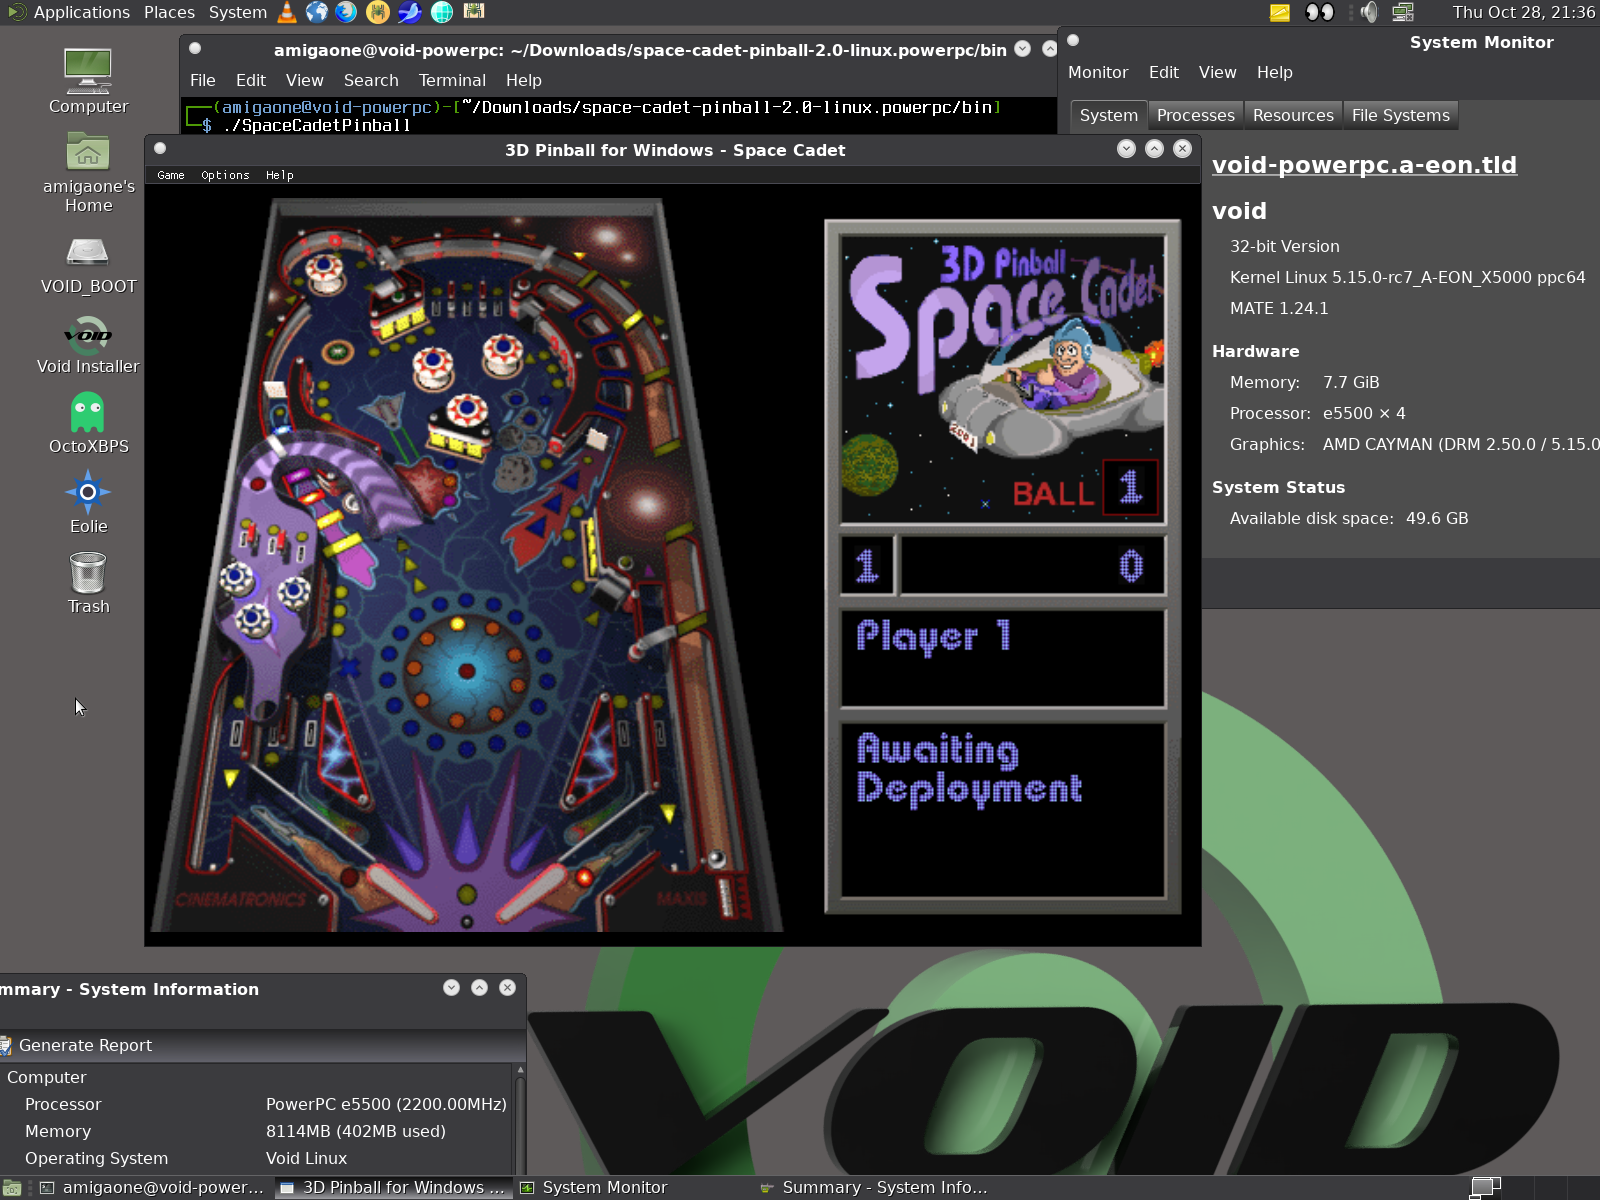Open the blue globe web browser launcher
This screenshot has height=1200, width=1600.
click(x=317, y=12)
